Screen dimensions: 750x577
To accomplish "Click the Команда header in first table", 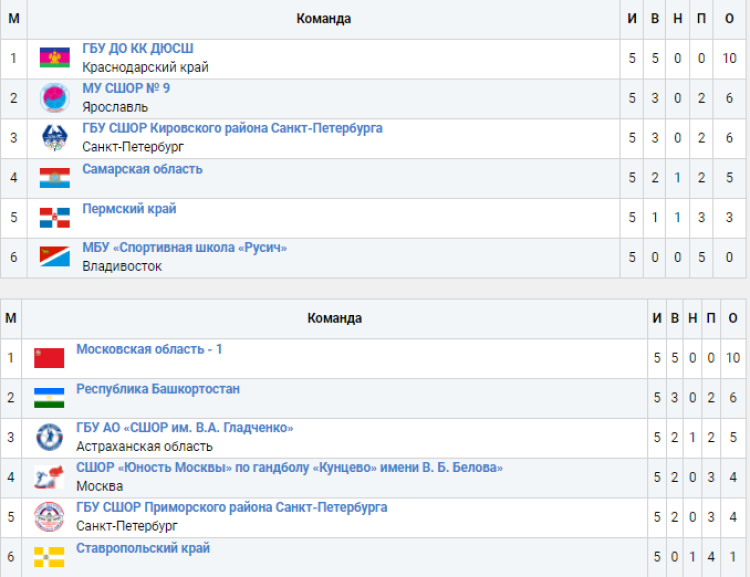I will (x=323, y=19).
